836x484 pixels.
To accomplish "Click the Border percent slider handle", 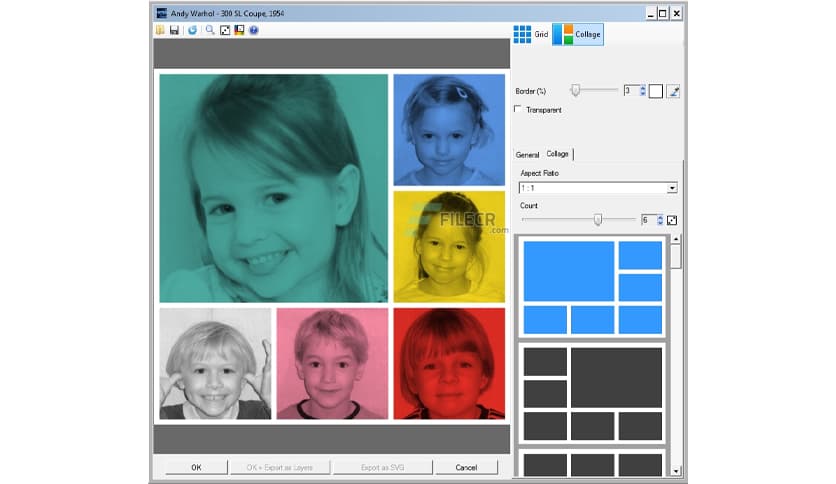I will [x=575, y=90].
